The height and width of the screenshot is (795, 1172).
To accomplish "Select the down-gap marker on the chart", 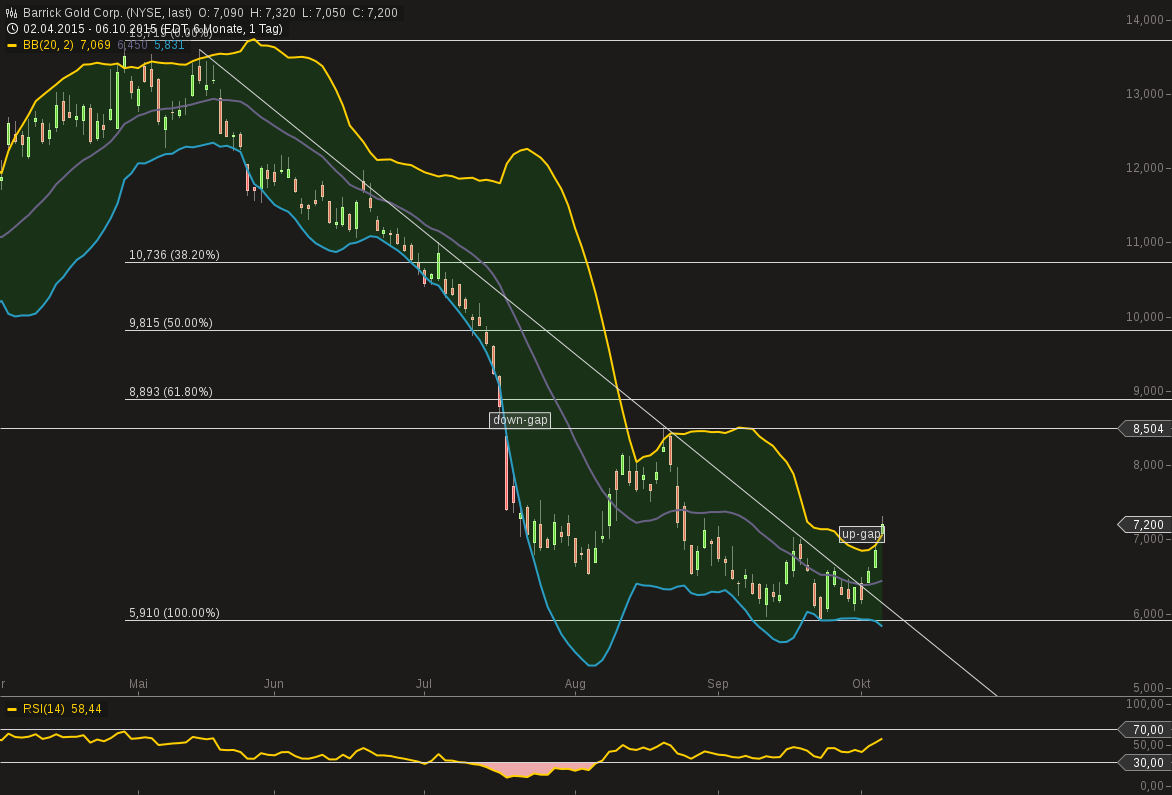I will tap(518, 419).
